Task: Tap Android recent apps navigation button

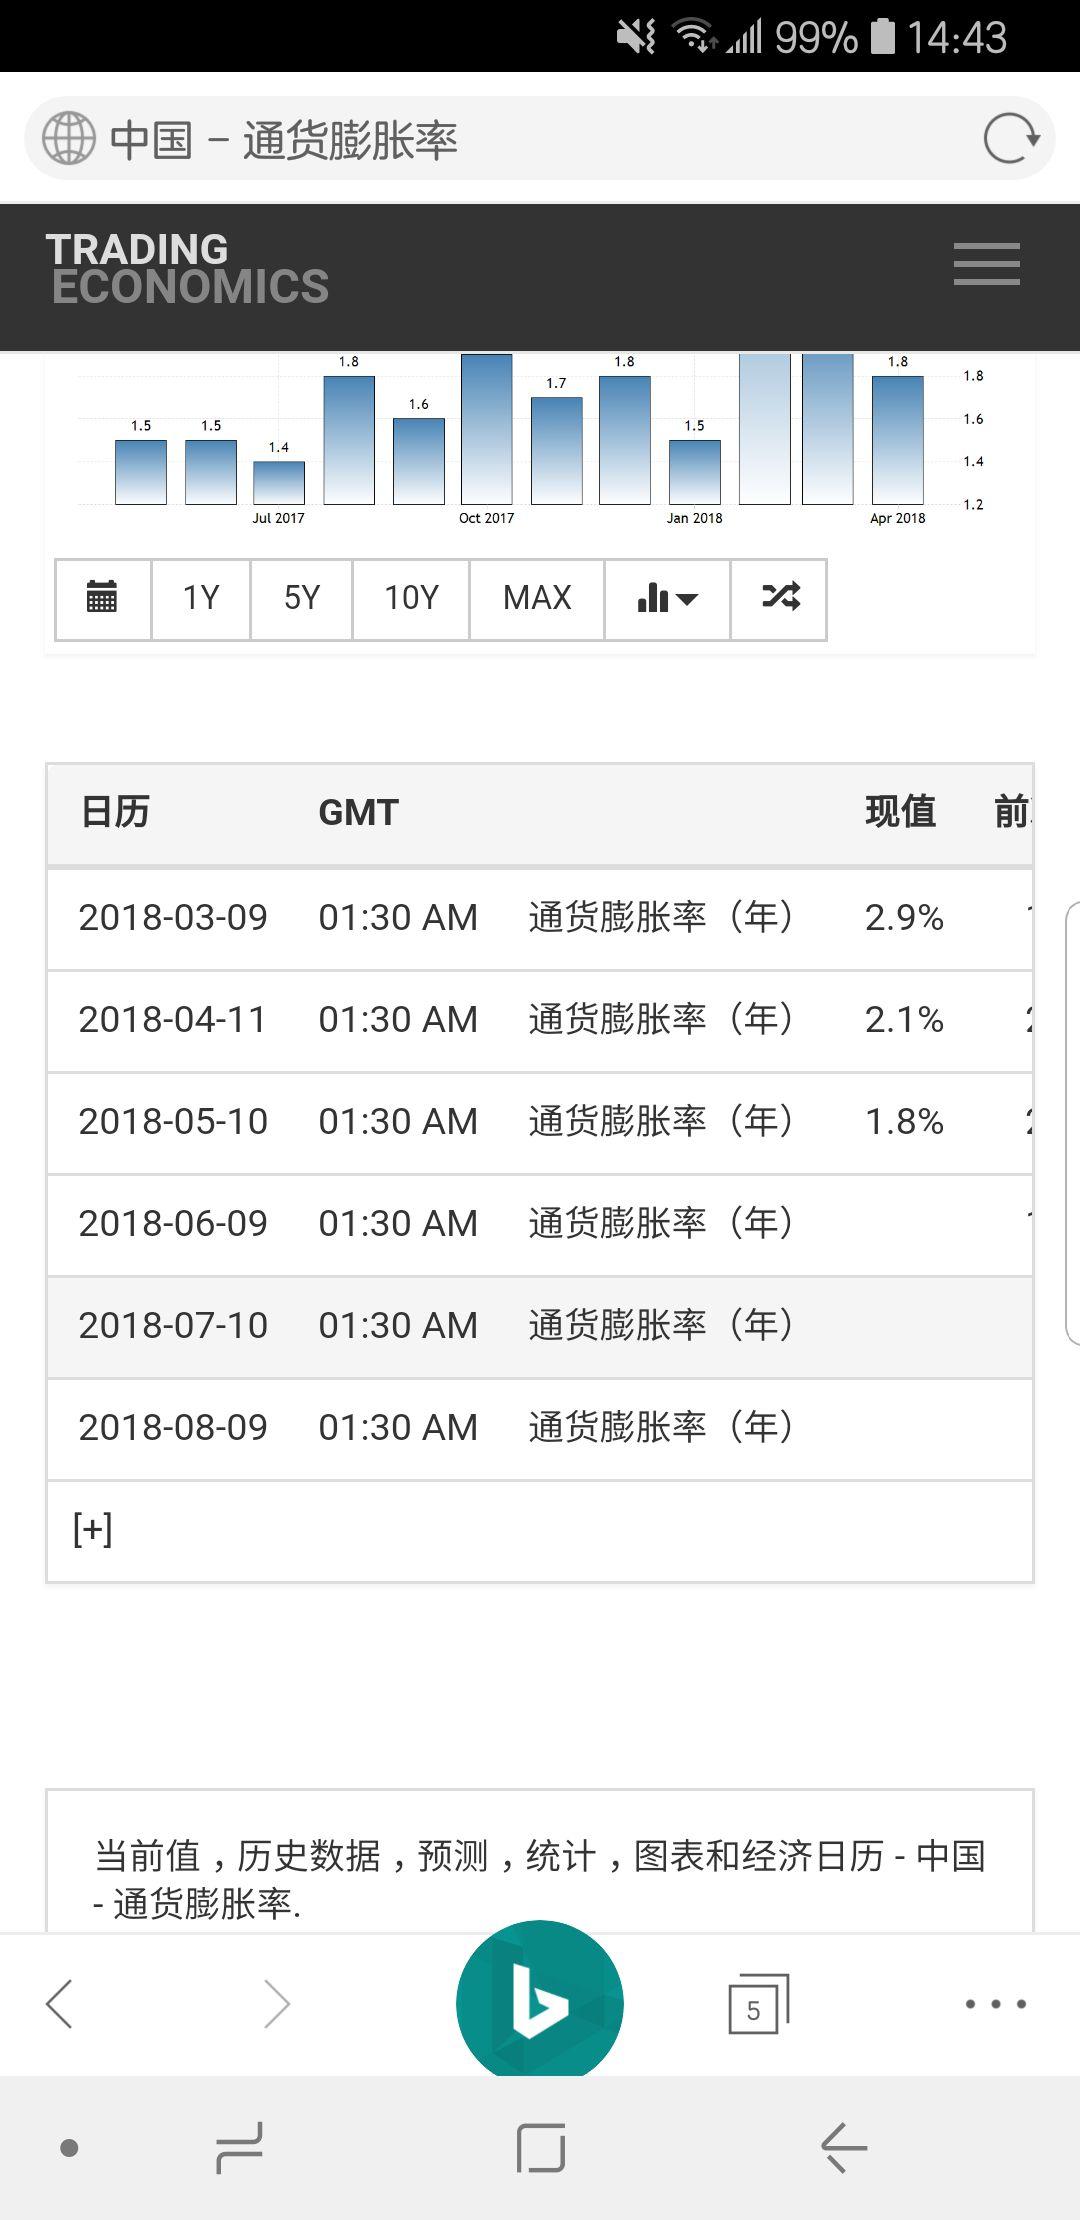Action: pos(240,2147)
